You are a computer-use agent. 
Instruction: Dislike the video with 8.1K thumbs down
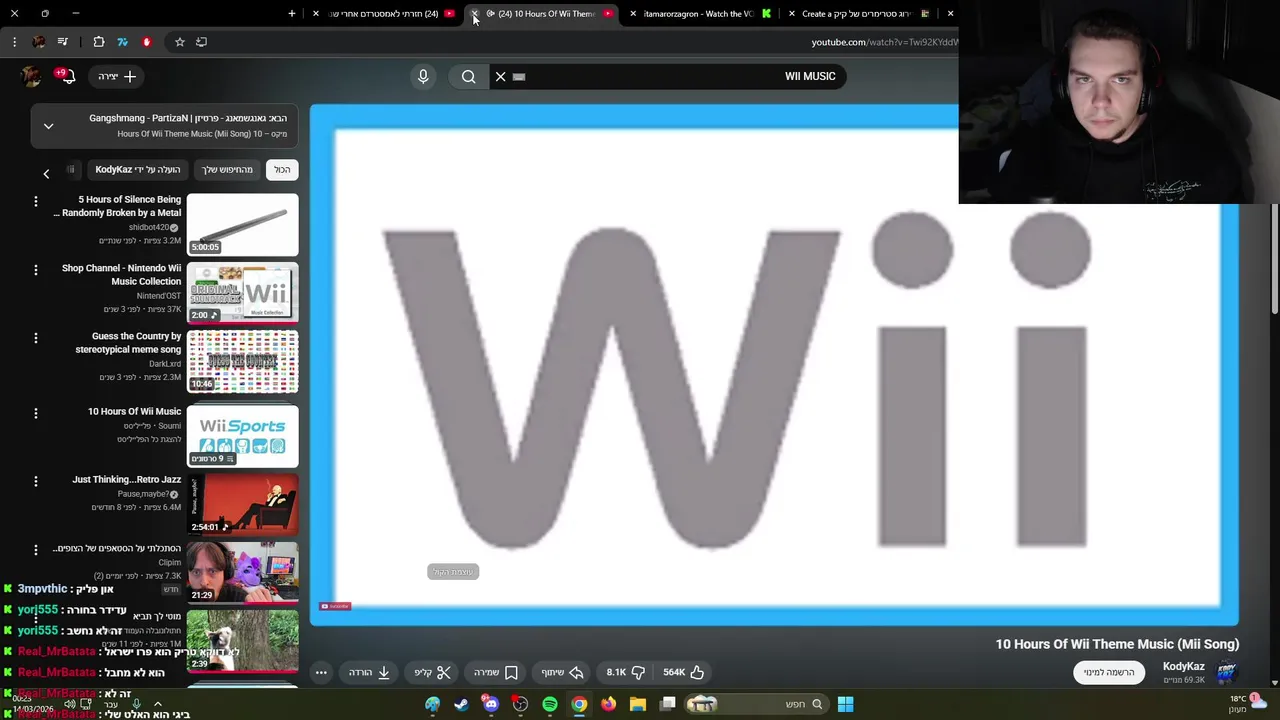pyautogui.click(x=626, y=673)
